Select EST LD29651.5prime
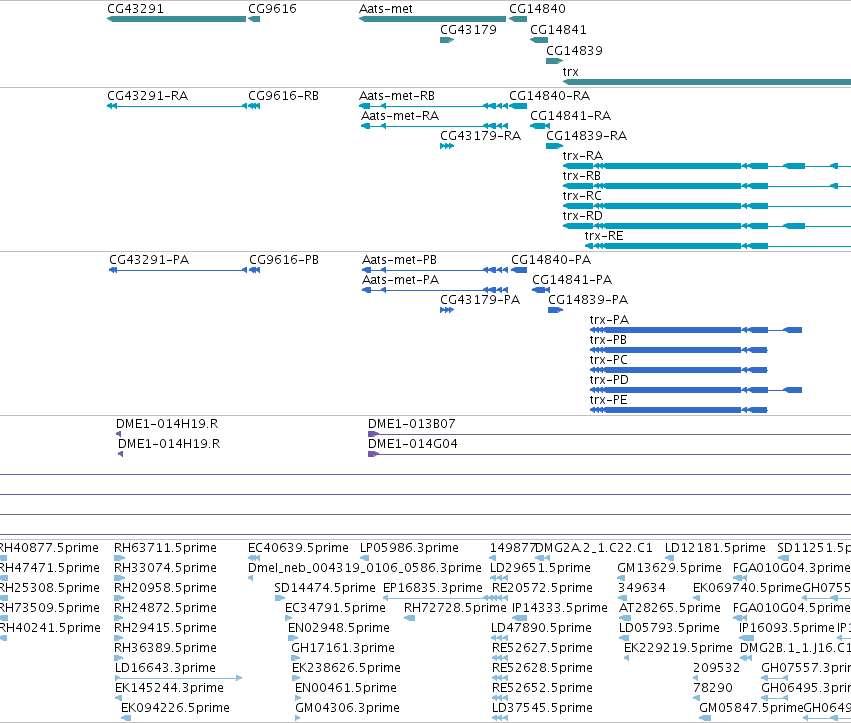 540,569
